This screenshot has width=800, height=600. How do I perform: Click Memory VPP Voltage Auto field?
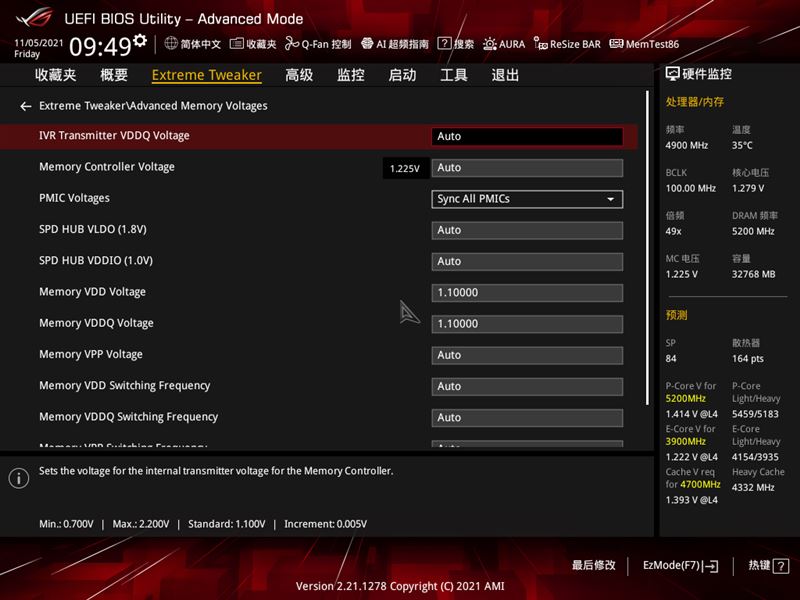click(x=527, y=355)
